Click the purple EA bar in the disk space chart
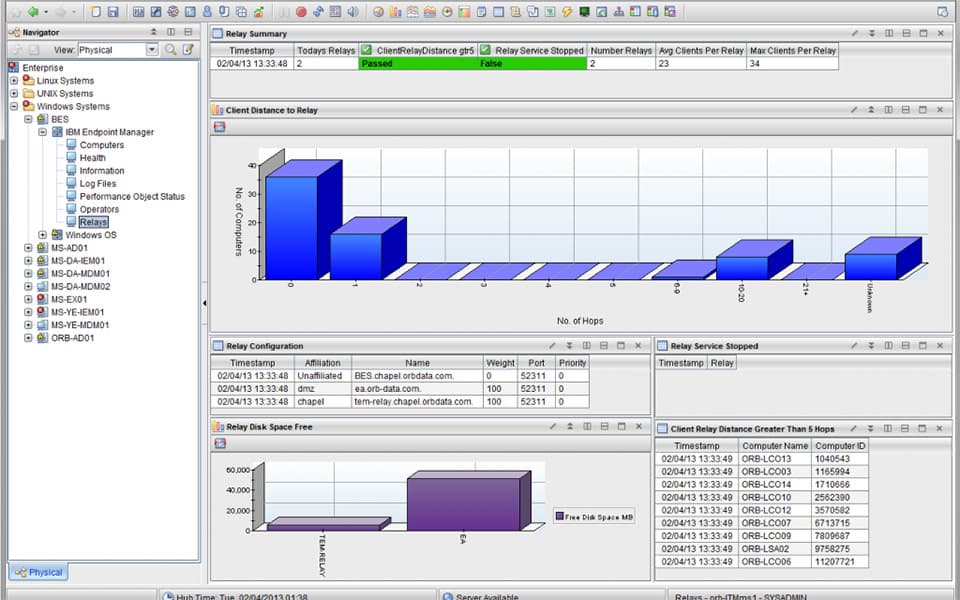 463,504
